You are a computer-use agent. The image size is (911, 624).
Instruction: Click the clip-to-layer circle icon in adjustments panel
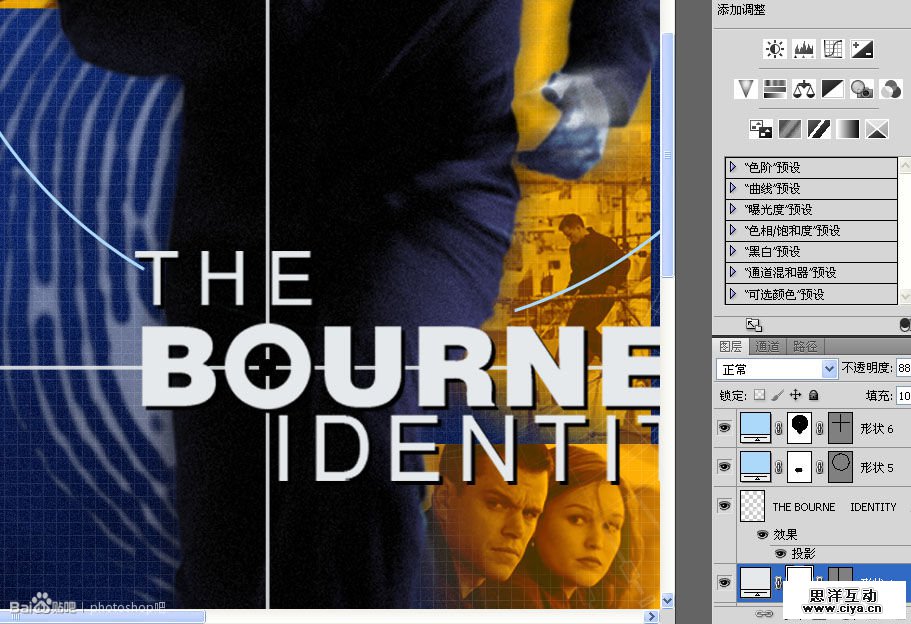tap(905, 325)
